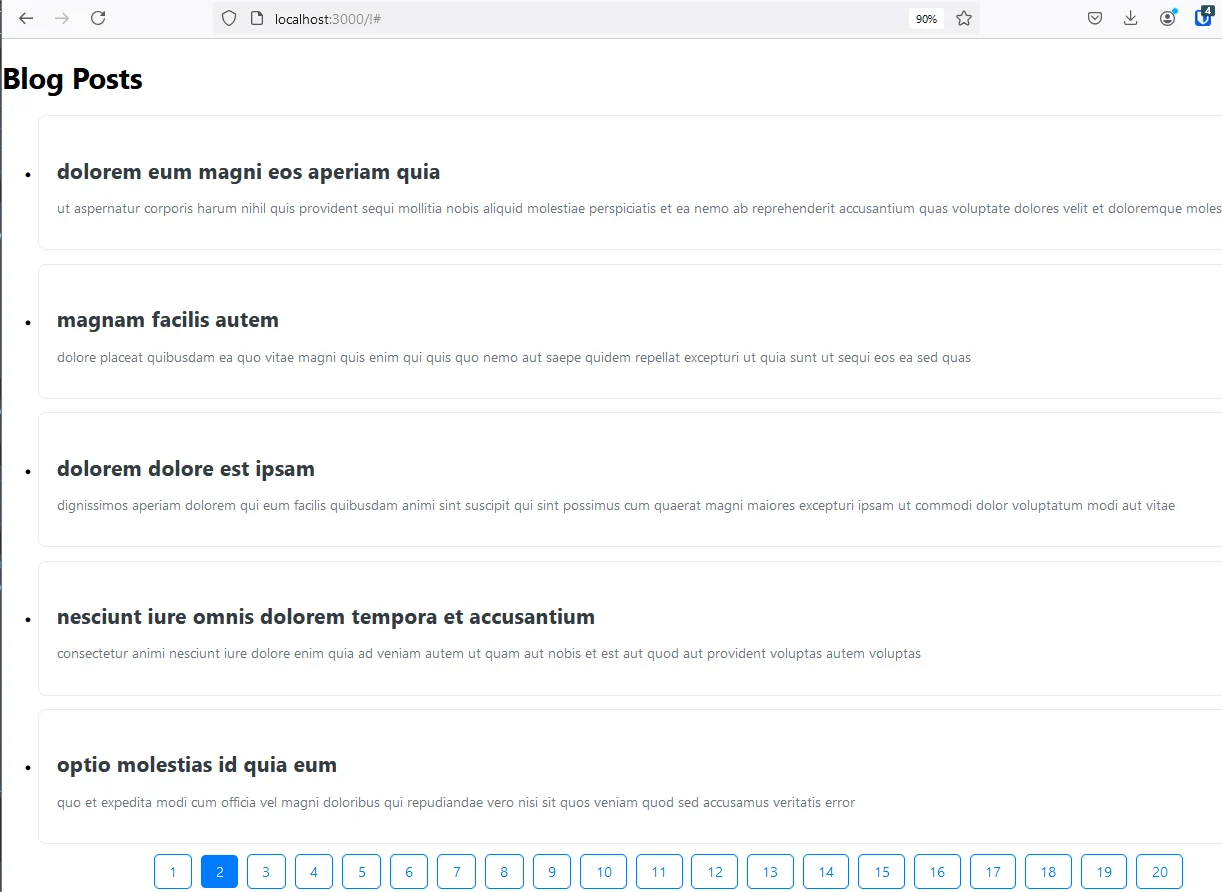Open 'nesciunt iure omnis dolorem tempora et accusantium'
Image resolution: width=1222 pixels, height=892 pixels.
click(x=326, y=616)
